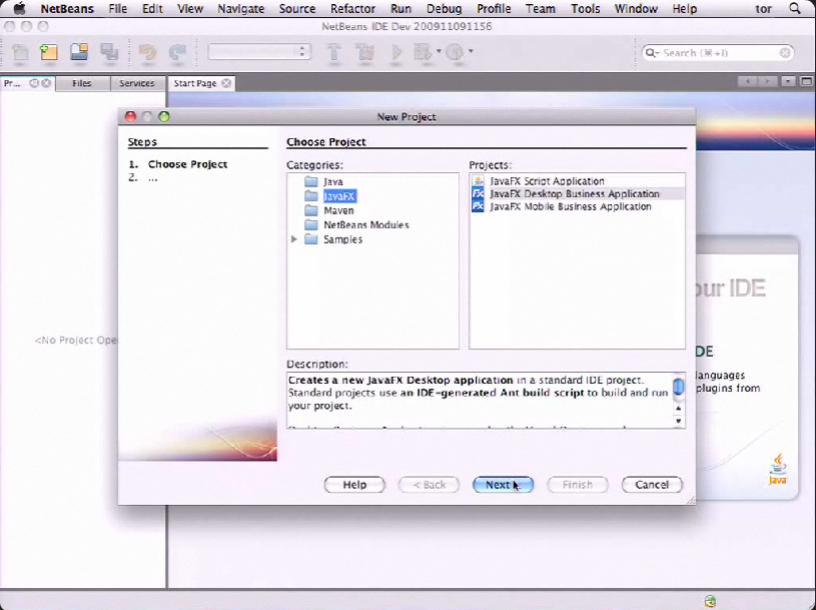Switch to the Services tab
The width and height of the screenshot is (816, 610).
tap(136, 83)
